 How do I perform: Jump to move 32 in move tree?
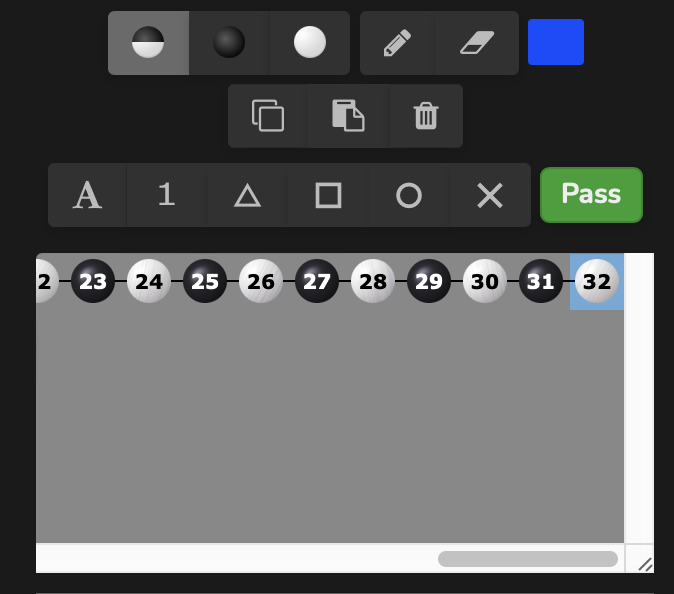(597, 281)
